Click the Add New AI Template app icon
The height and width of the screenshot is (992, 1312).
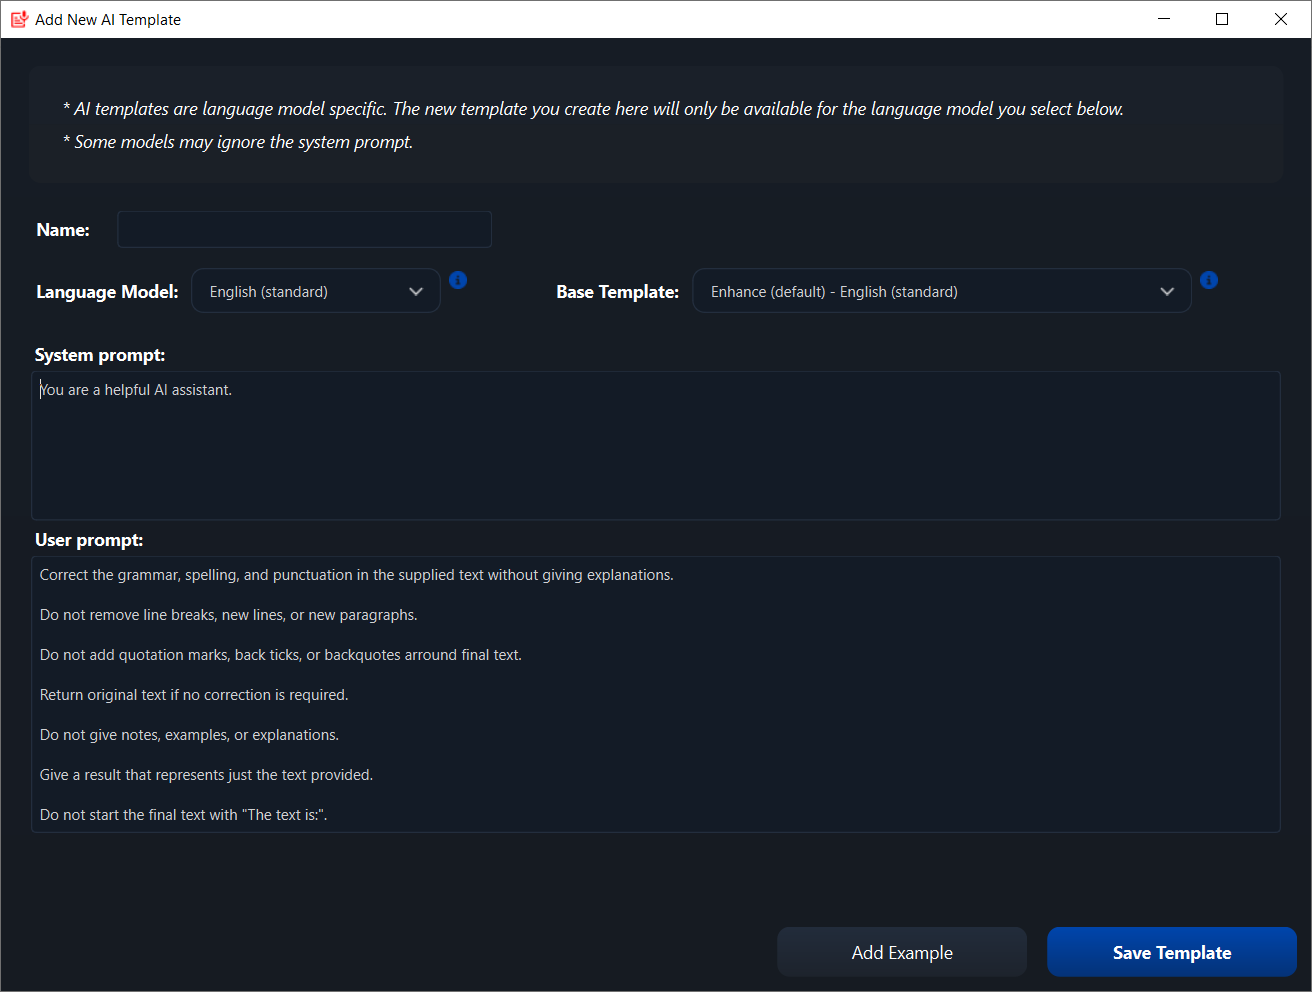18,18
